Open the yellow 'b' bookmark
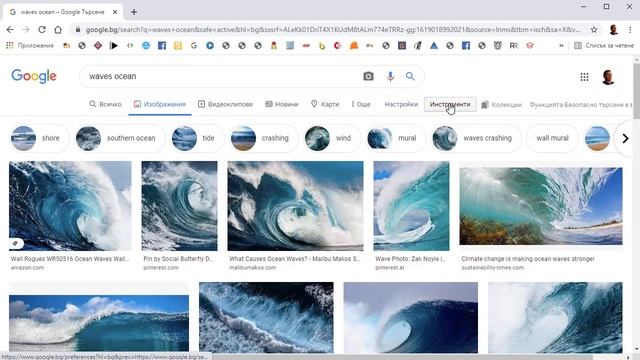Image resolution: width=640 pixels, height=360 pixels. pyautogui.click(x=322, y=46)
